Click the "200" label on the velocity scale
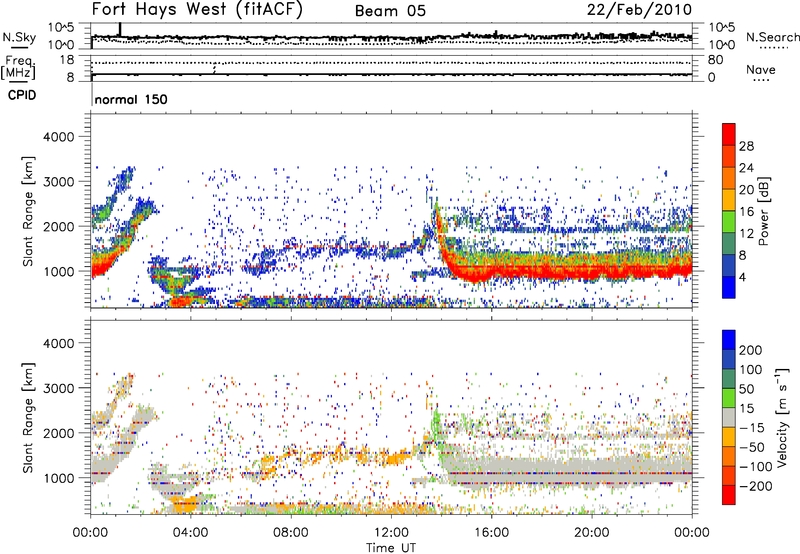This screenshot has height=554, width=800. point(751,350)
